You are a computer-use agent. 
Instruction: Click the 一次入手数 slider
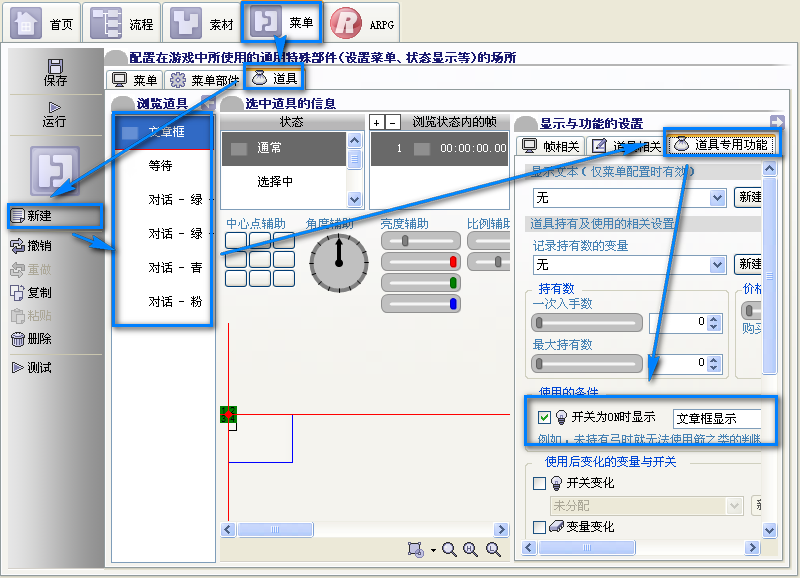pyautogui.click(x=587, y=322)
